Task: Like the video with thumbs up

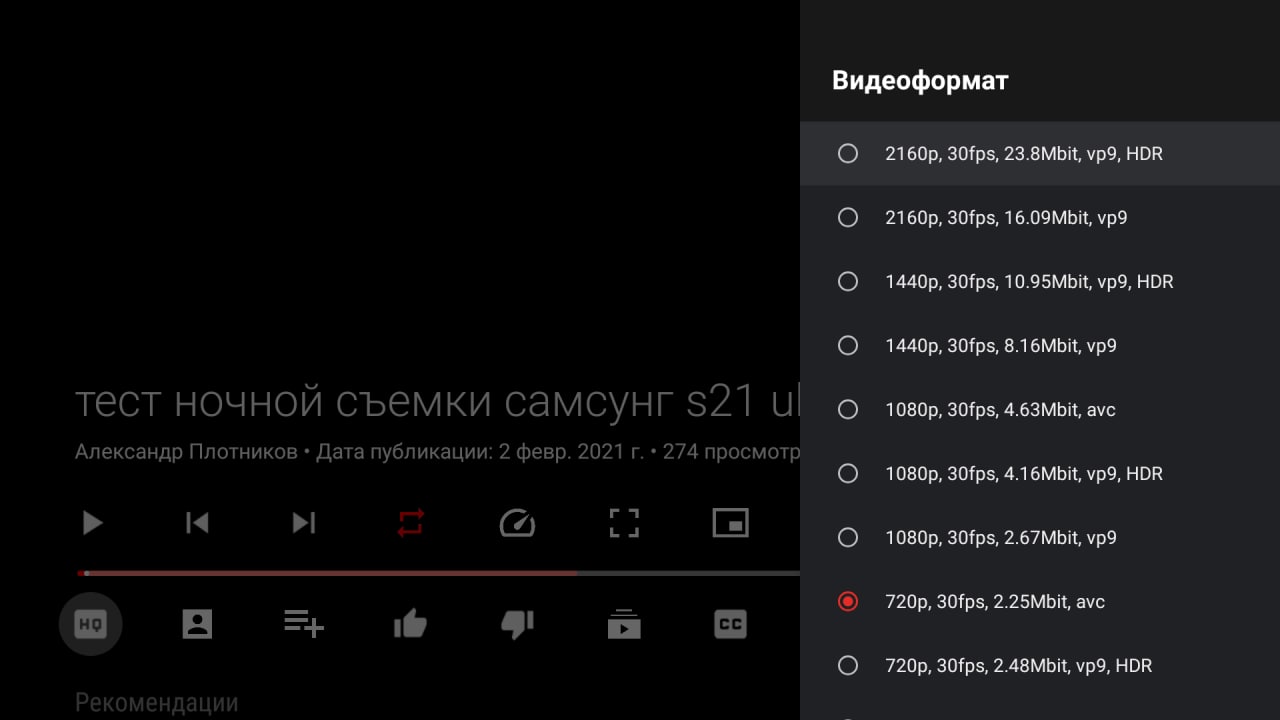Action: pos(410,625)
